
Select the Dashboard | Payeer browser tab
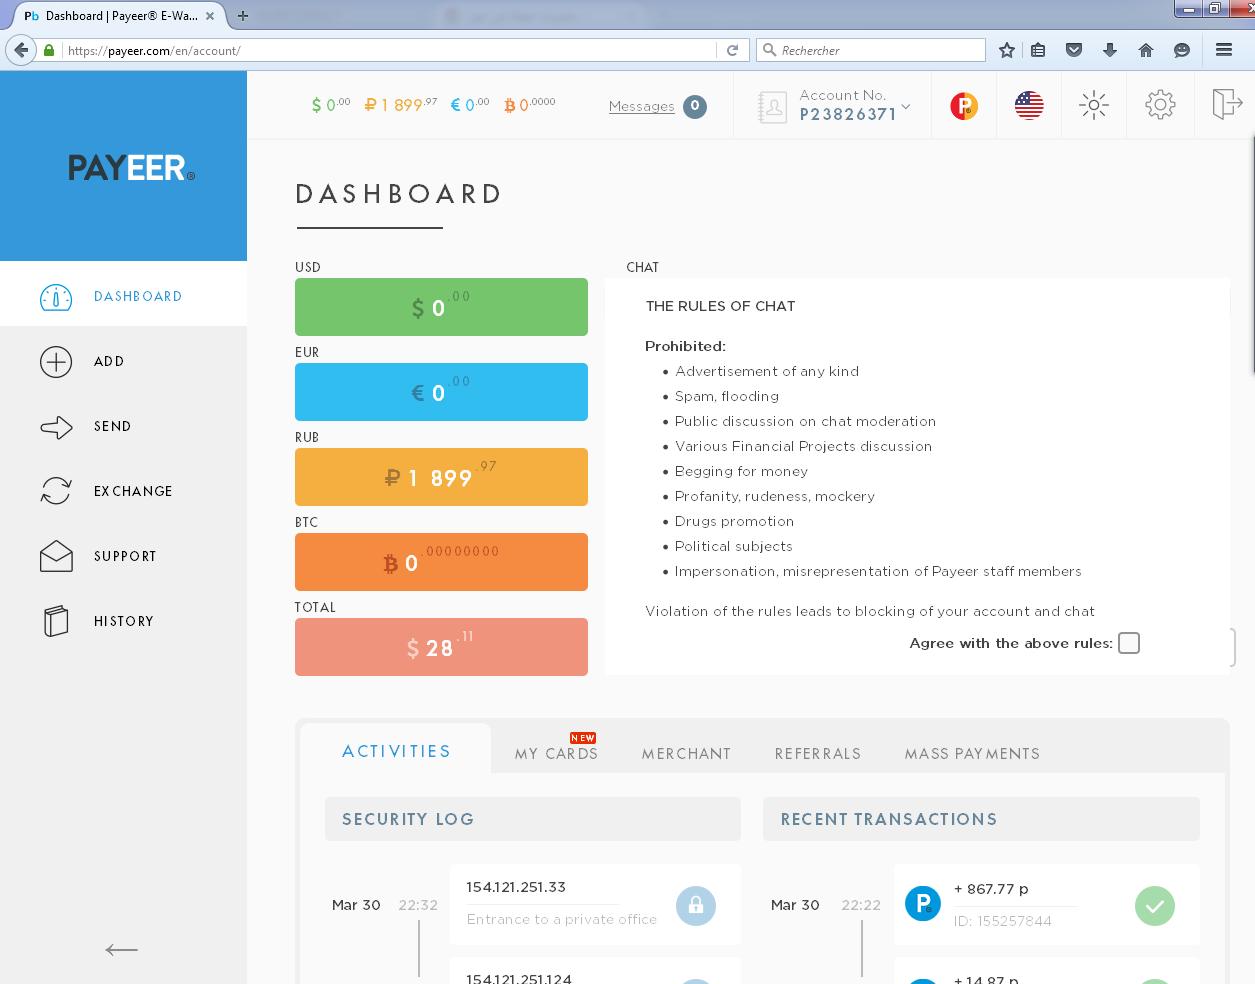coord(118,16)
